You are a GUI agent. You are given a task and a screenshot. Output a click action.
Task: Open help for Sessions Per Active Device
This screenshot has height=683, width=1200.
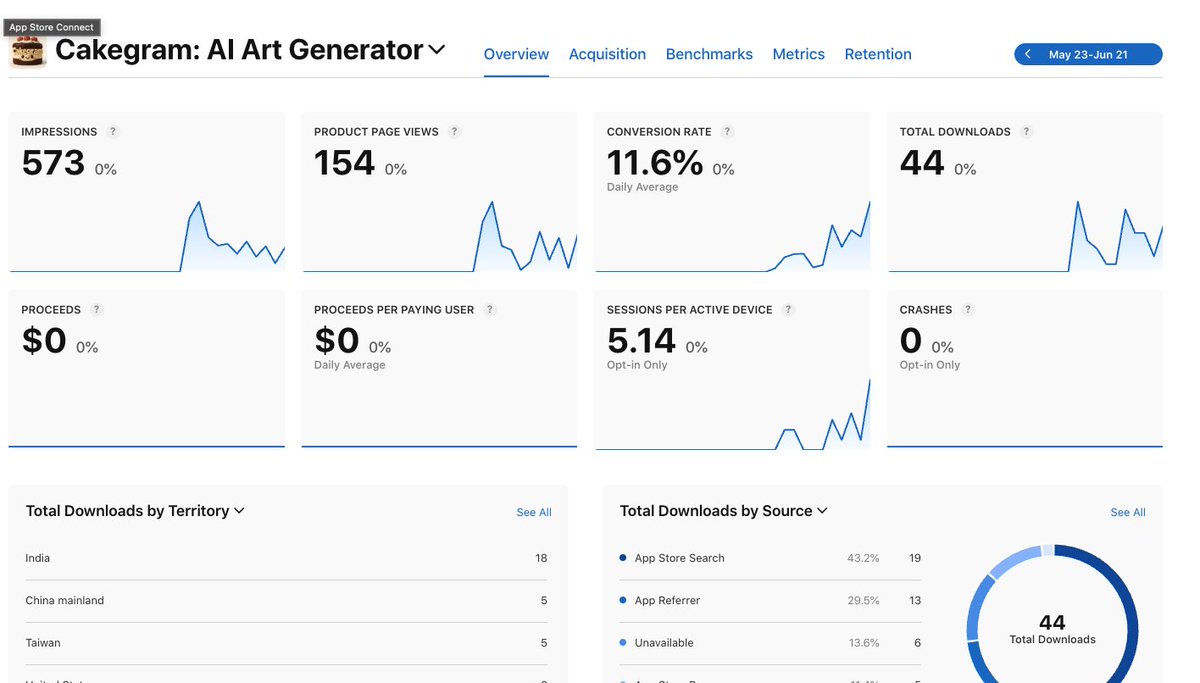tap(788, 309)
